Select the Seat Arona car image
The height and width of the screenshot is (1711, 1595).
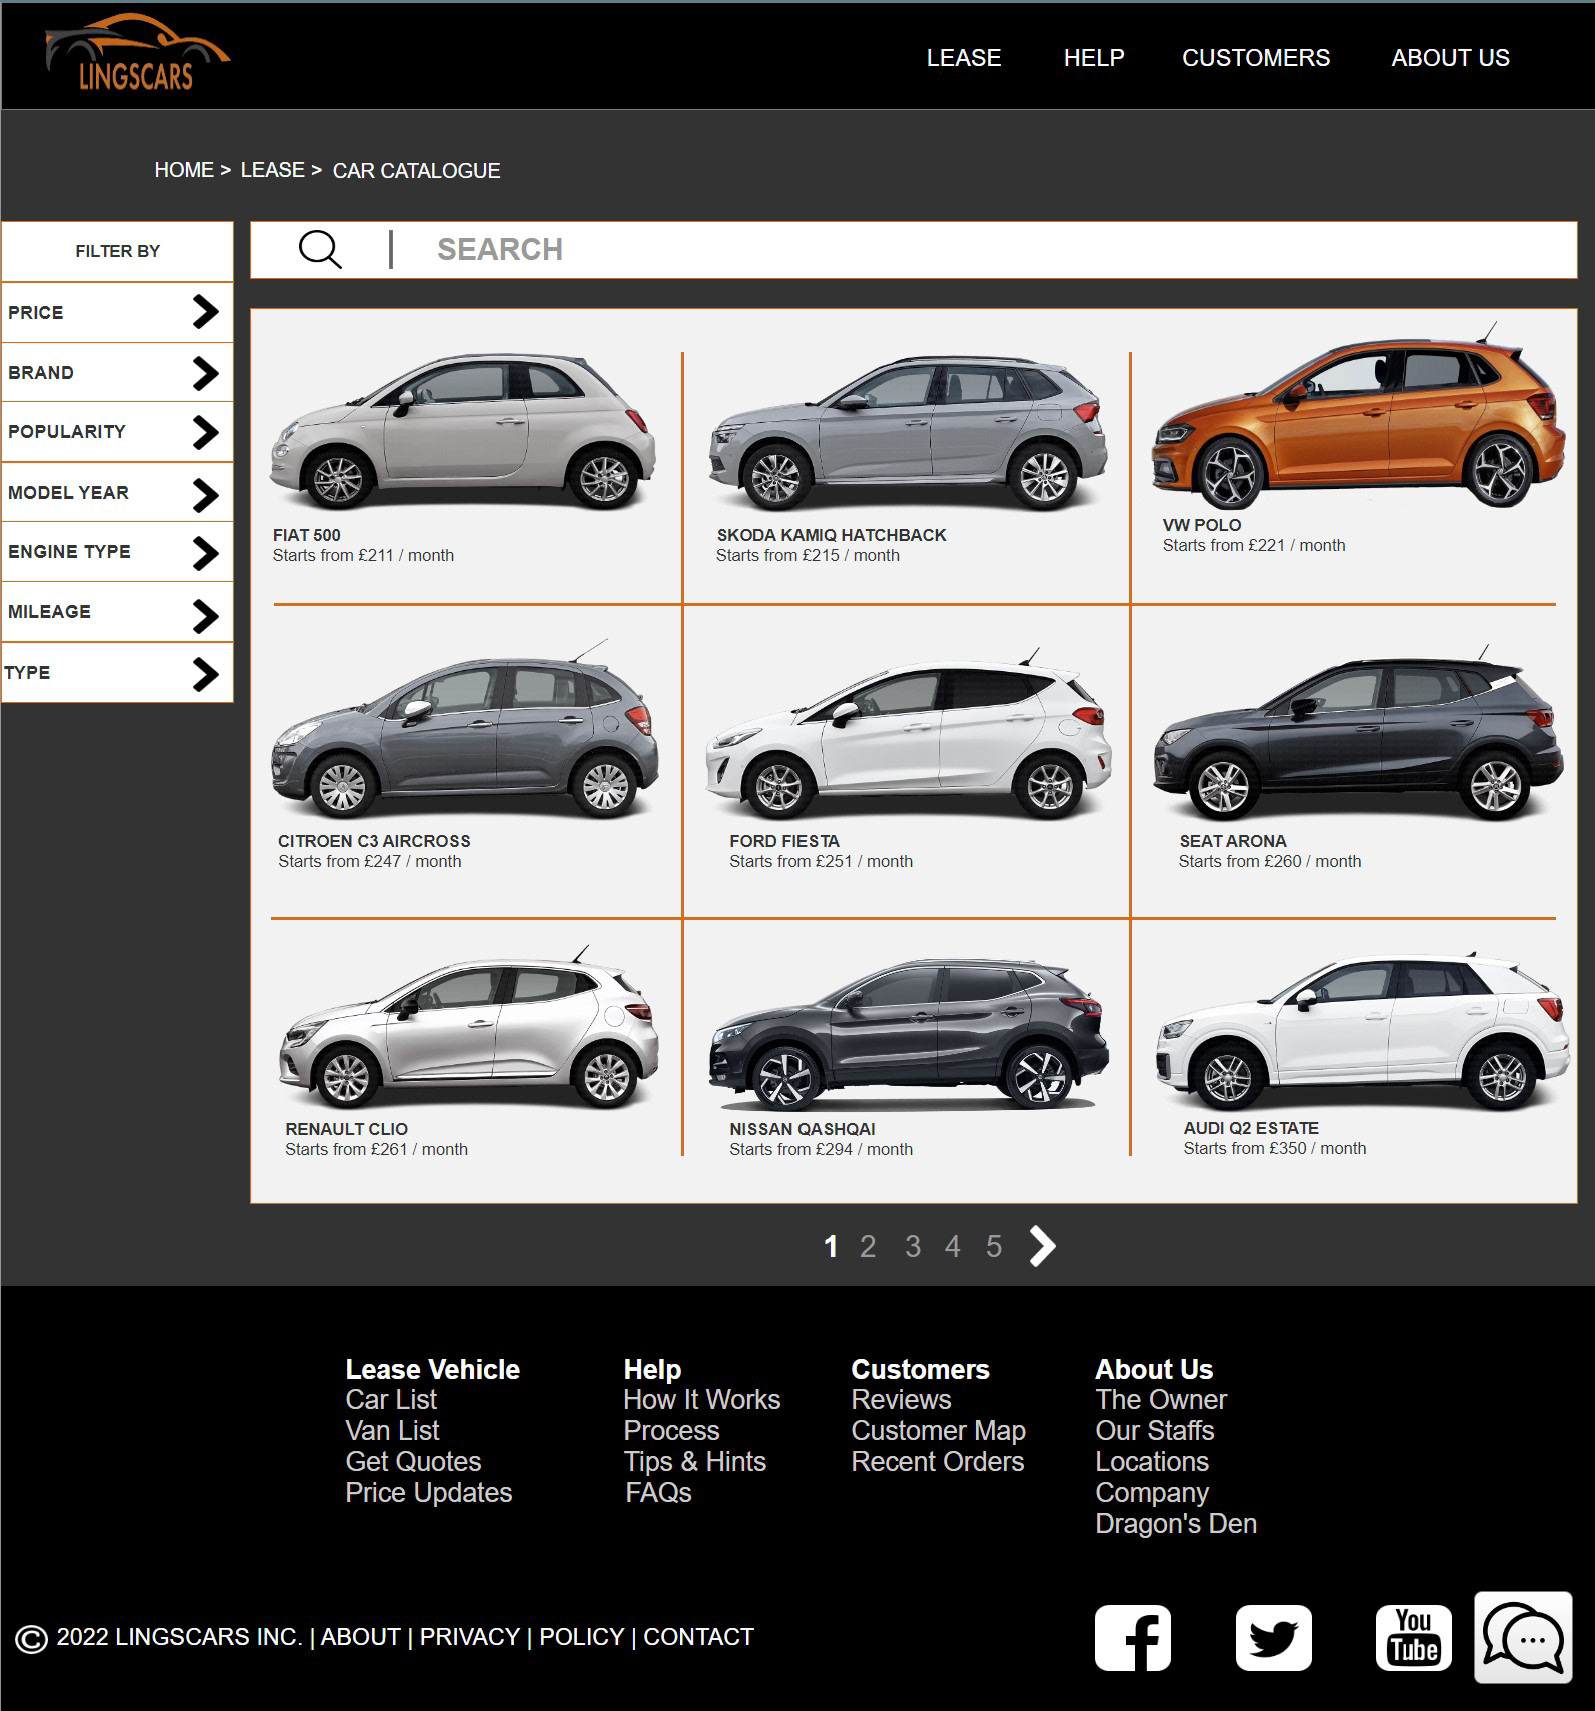point(1358,735)
